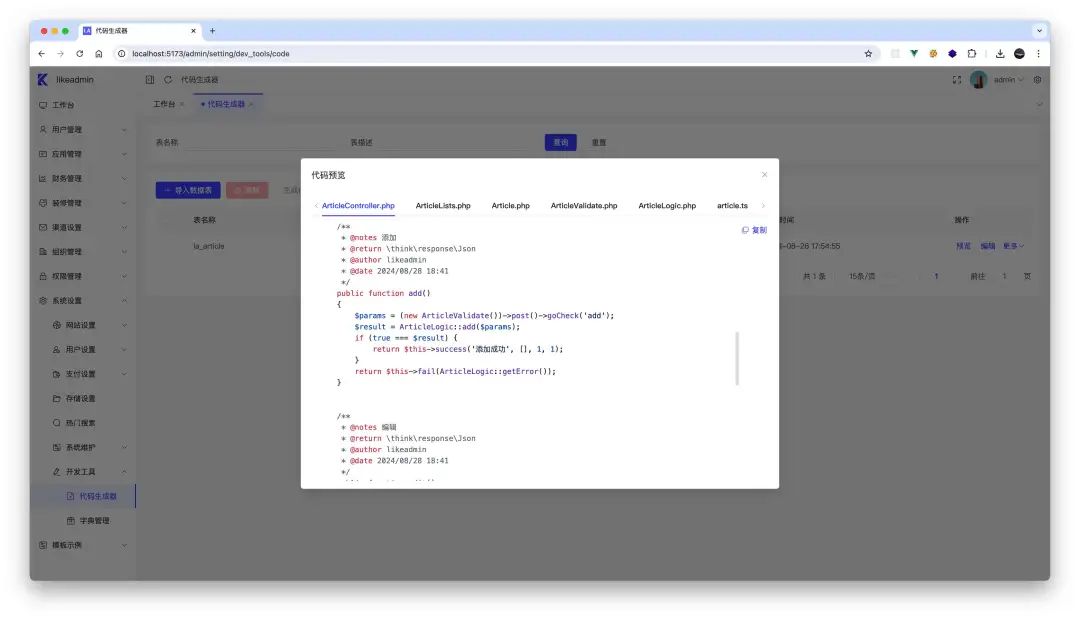The image size is (1080, 620).
Task: Click the browser back arrow
Action: point(42,54)
